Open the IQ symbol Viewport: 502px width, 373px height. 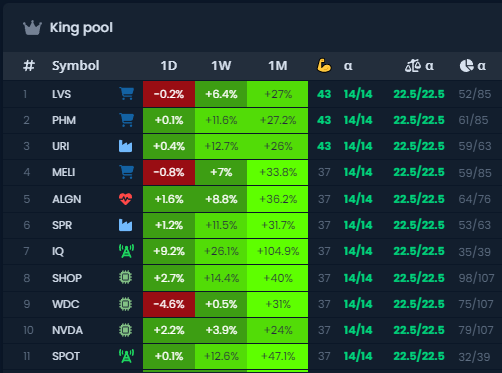(58, 251)
